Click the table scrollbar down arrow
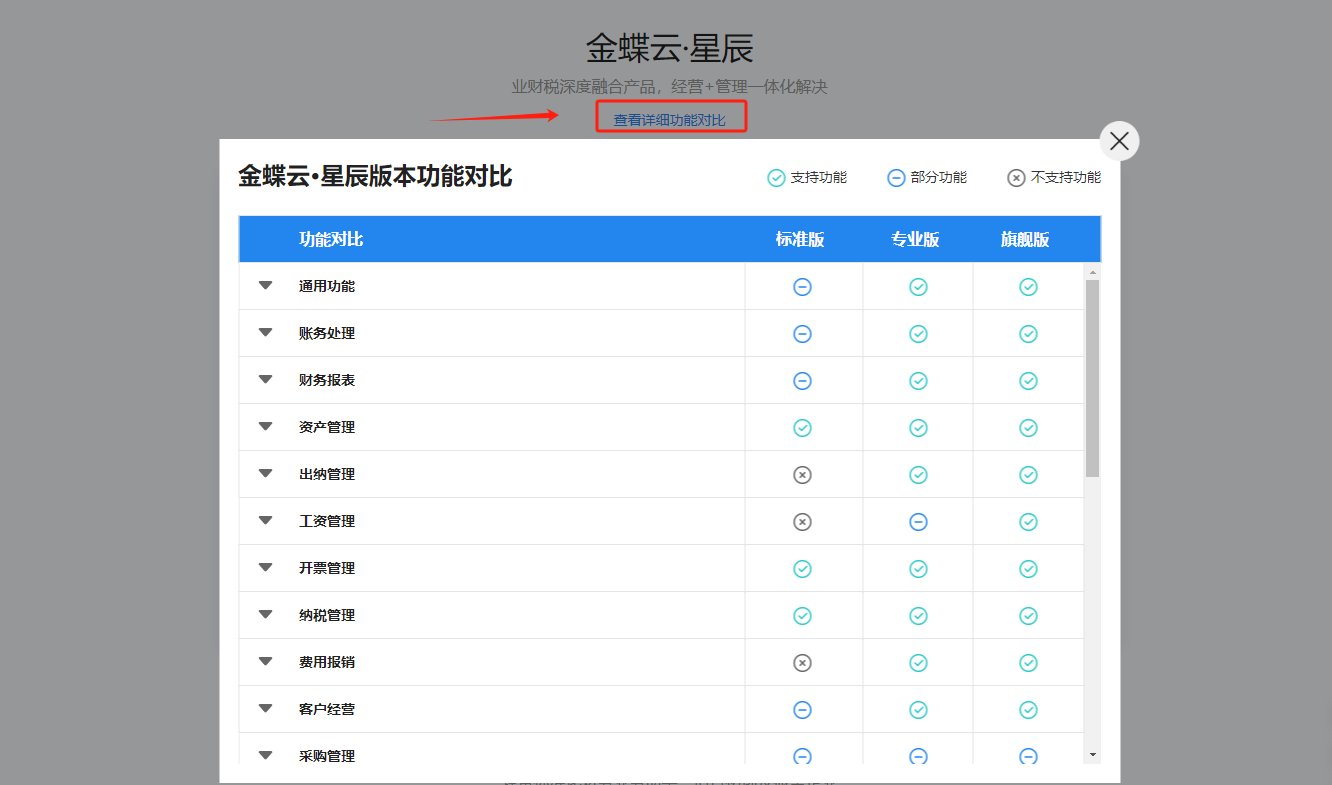The height and width of the screenshot is (785, 1332). point(1092,755)
